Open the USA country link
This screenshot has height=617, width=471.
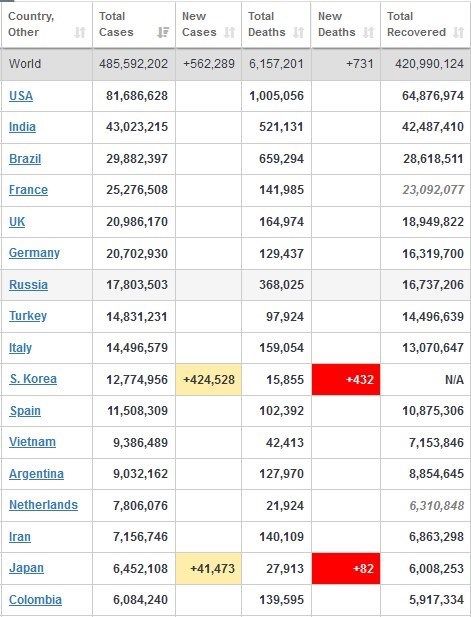[x=21, y=96]
